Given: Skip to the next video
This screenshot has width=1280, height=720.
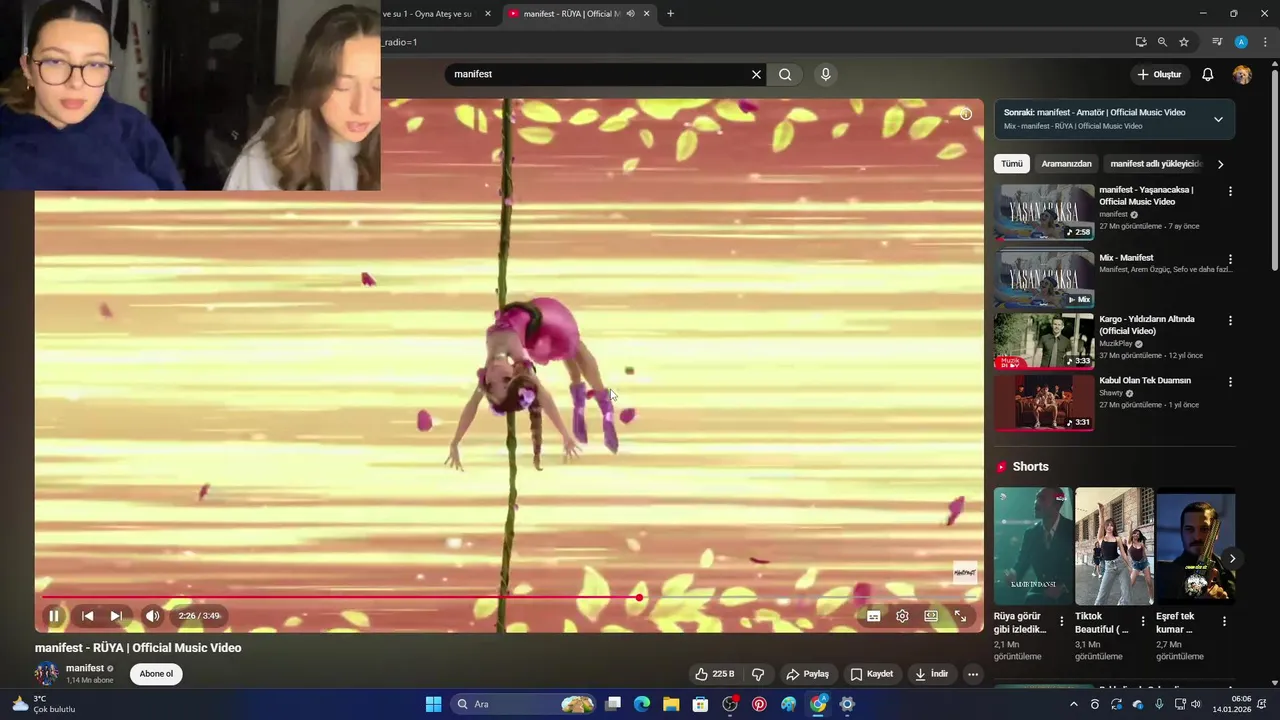Looking at the screenshot, I should tap(116, 616).
